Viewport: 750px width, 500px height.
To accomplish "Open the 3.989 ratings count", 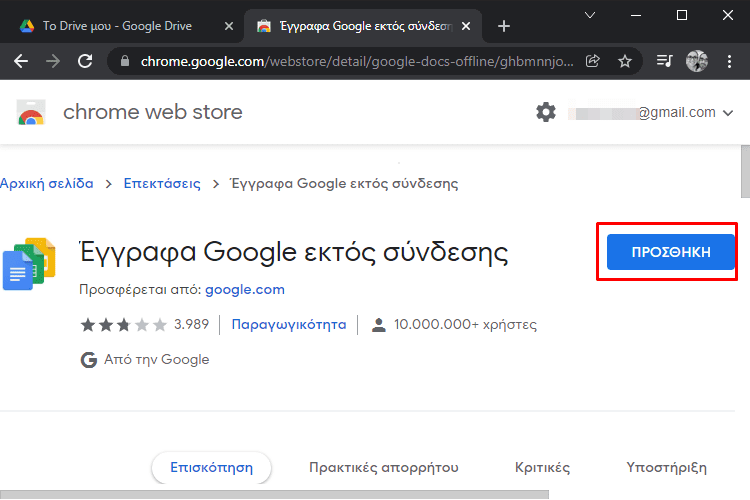I will 191,324.
